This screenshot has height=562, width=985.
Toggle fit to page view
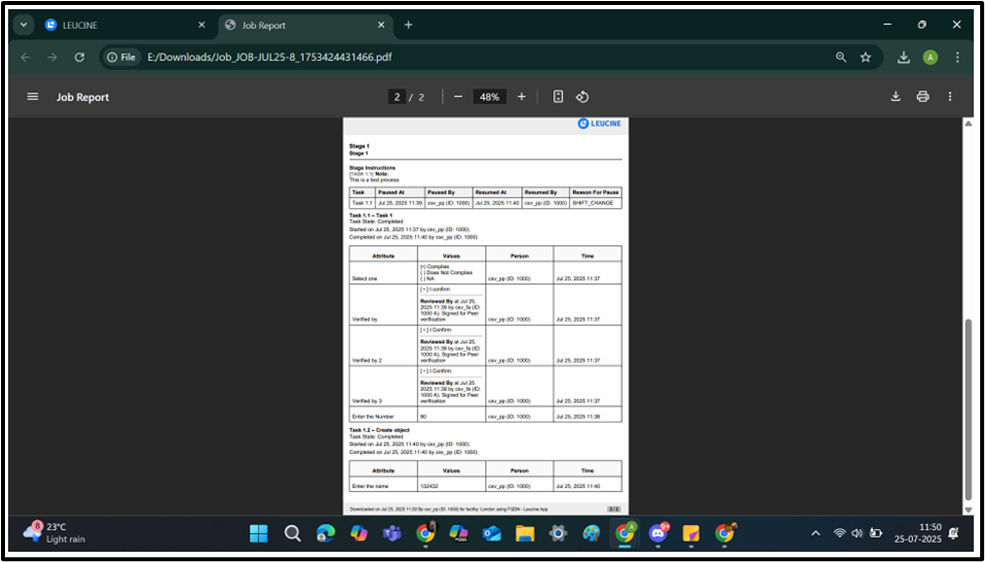tap(558, 97)
